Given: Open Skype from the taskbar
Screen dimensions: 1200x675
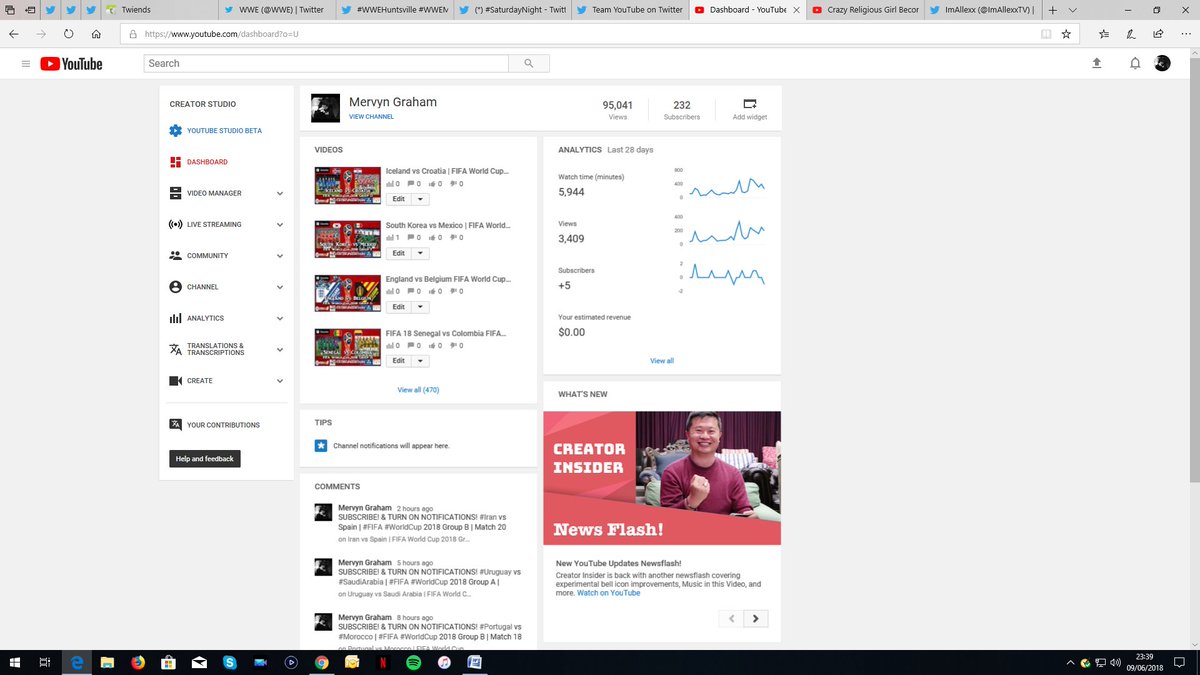Looking at the screenshot, I should [x=230, y=662].
